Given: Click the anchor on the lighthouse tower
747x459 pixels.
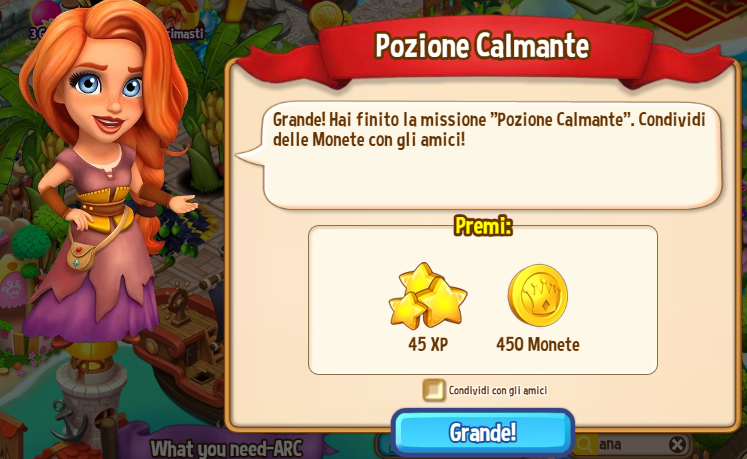Looking at the screenshot, I should coord(68,420).
